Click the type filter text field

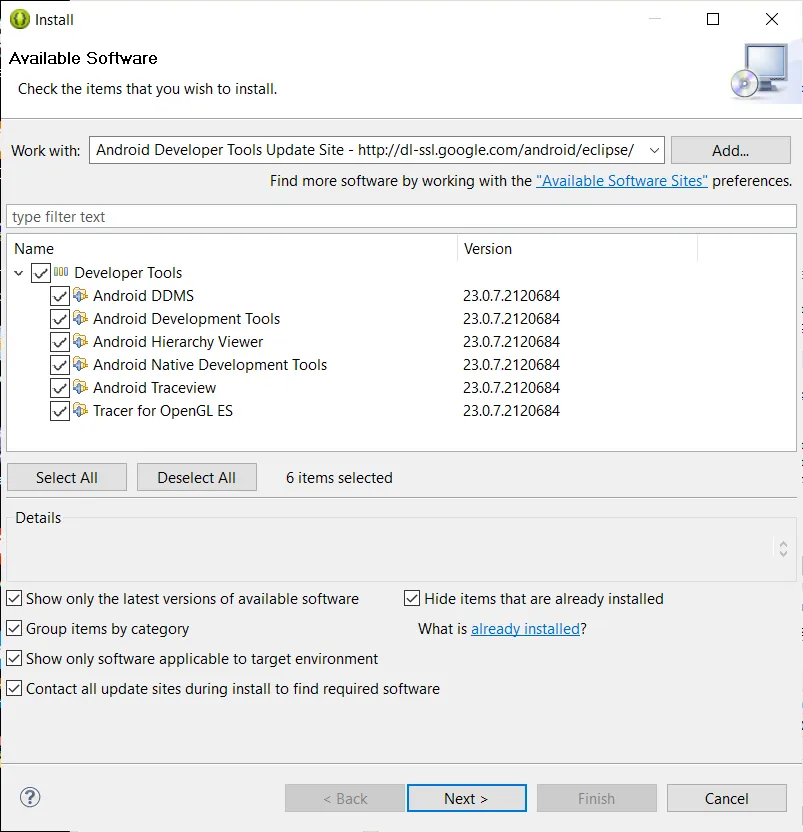pyautogui.click(x=401, y=216)
